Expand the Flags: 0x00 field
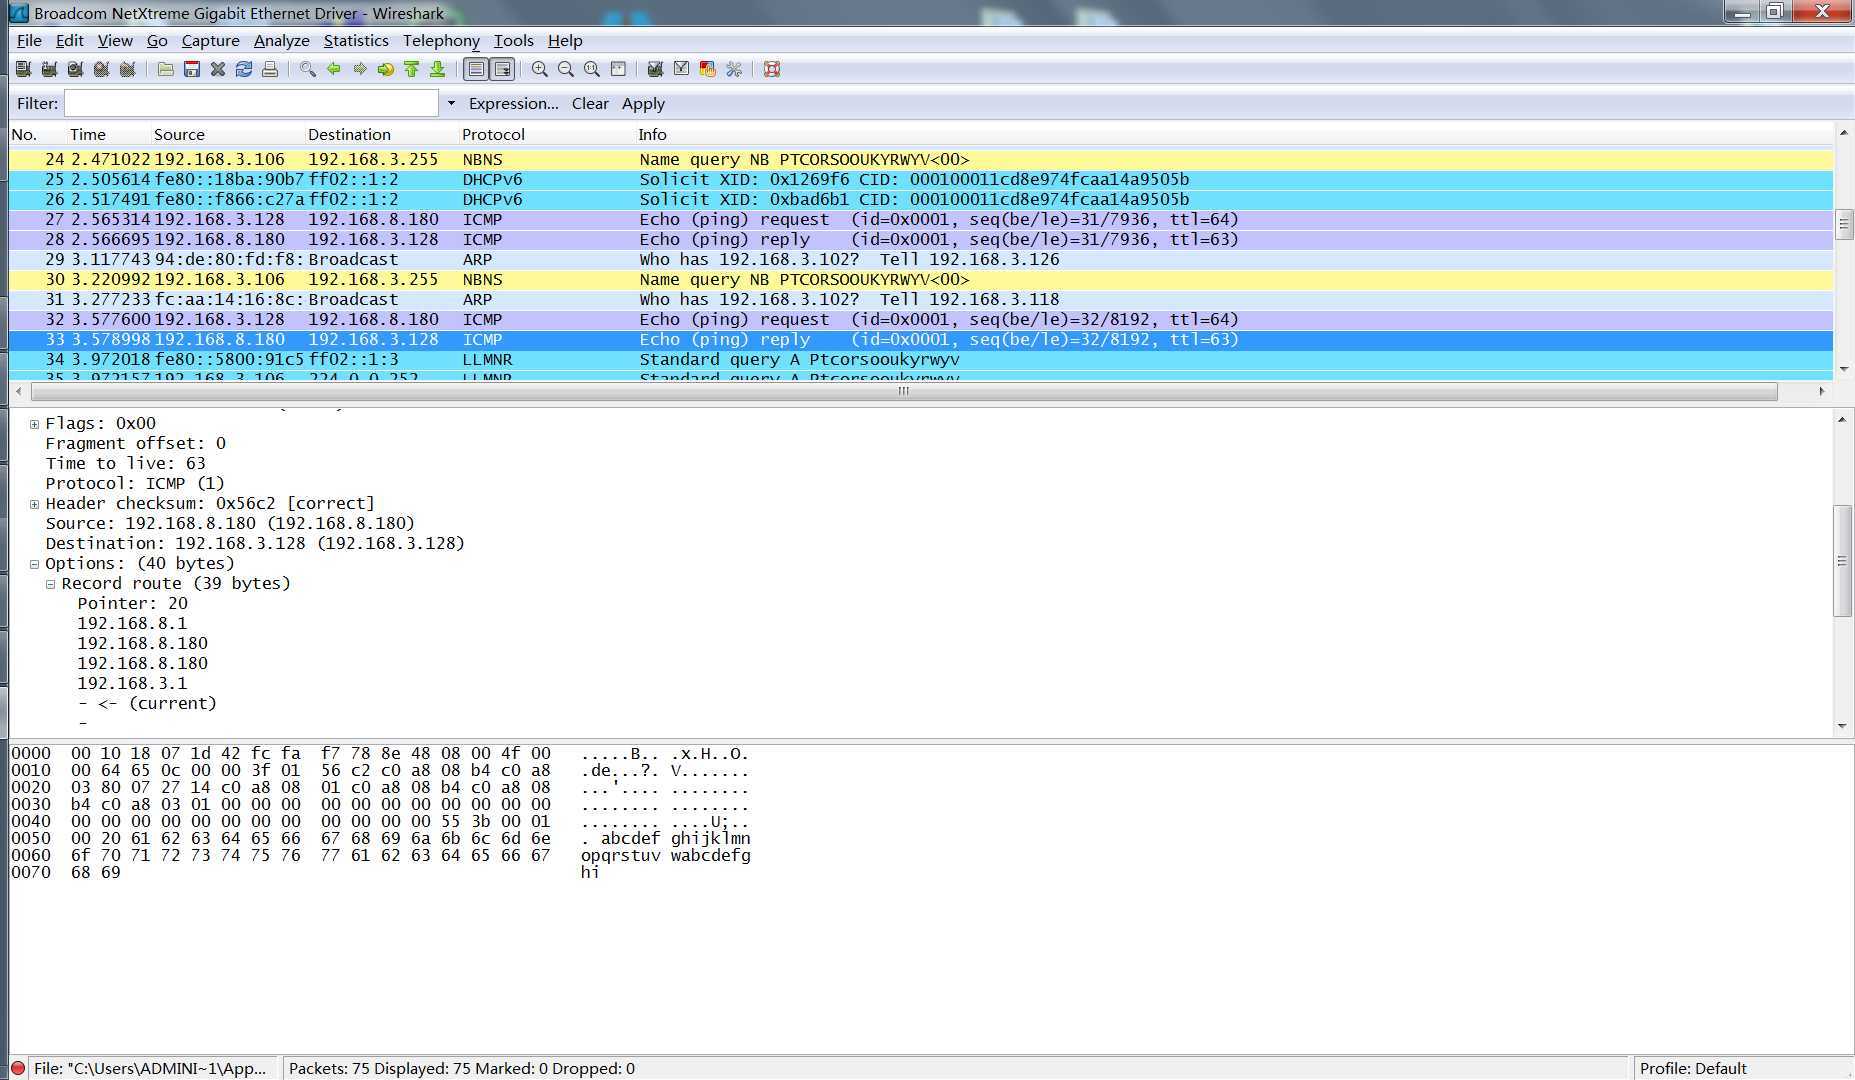This screenshot has width=1855, height=1080. 34,424
